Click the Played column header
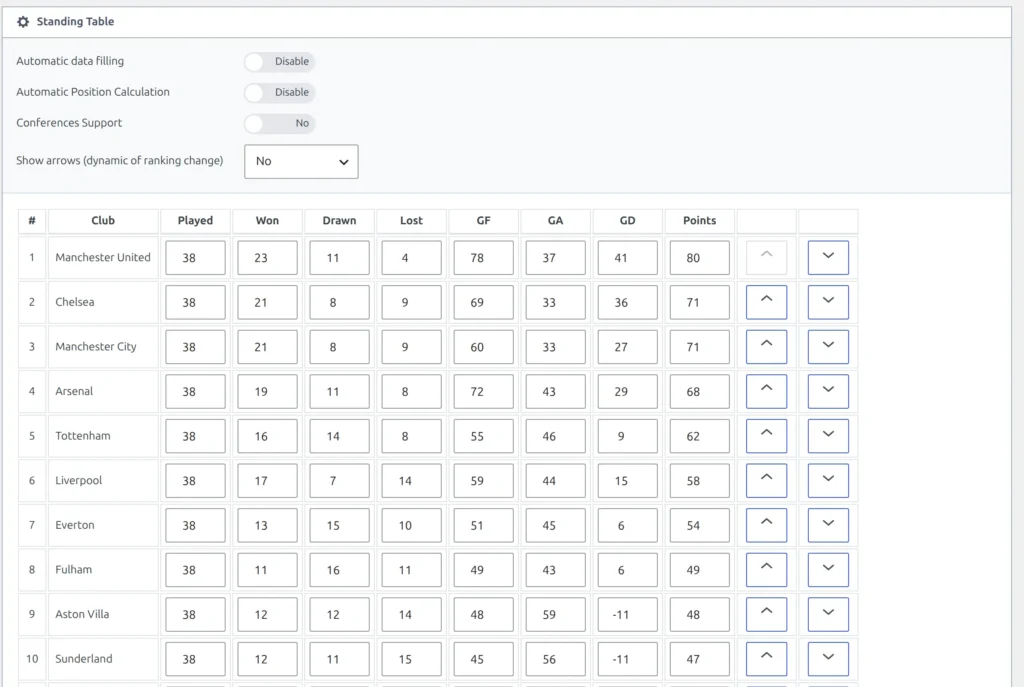The image size is (1024, 687). [x=195, y=221]
